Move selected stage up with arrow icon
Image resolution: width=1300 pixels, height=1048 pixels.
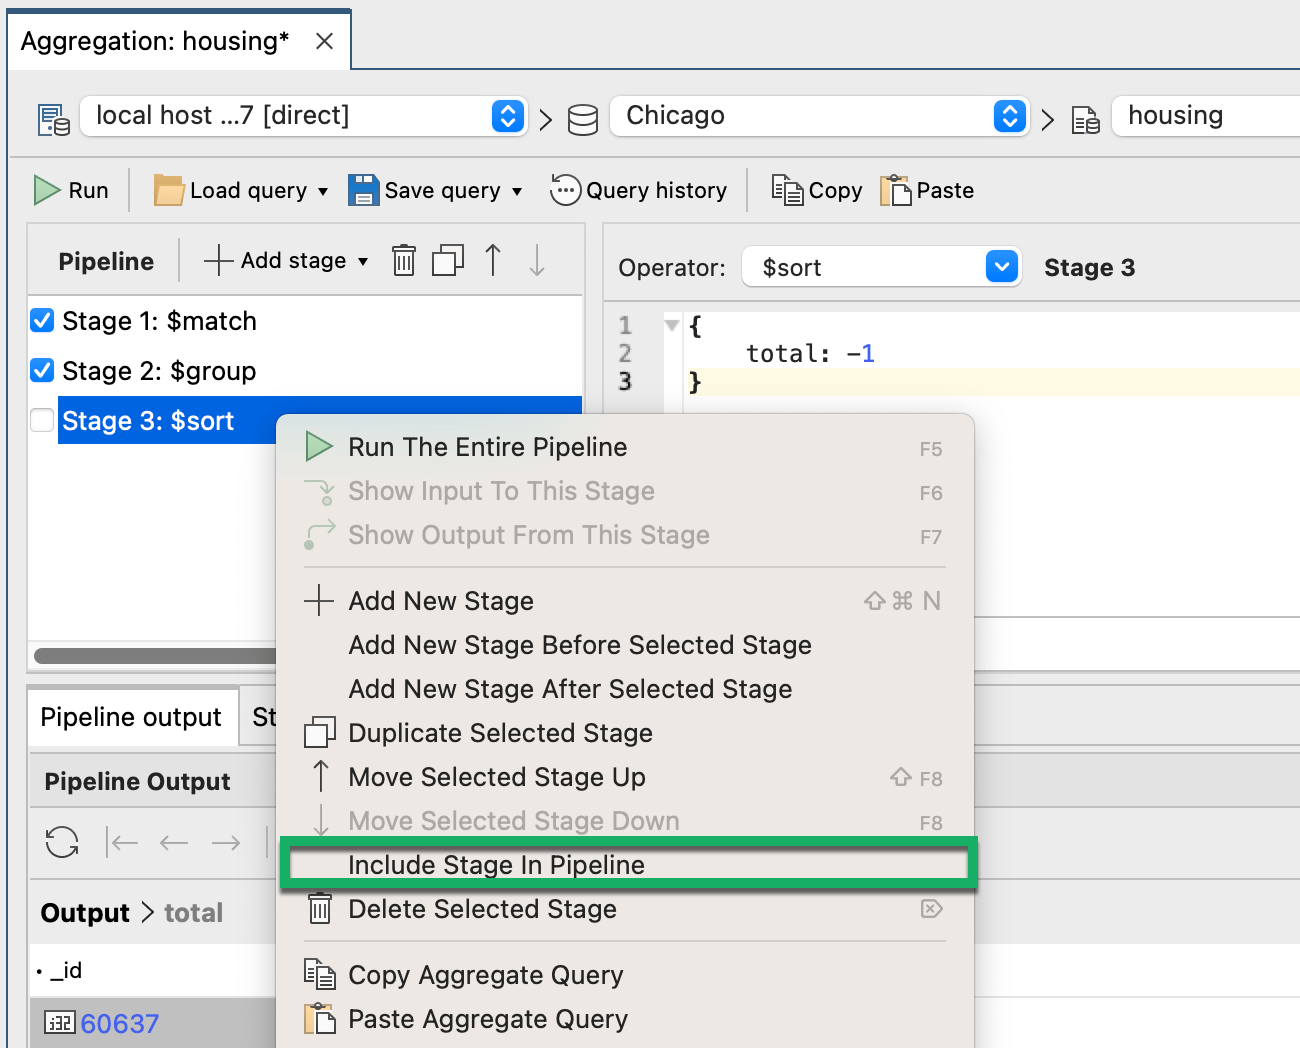coord(492,260)
